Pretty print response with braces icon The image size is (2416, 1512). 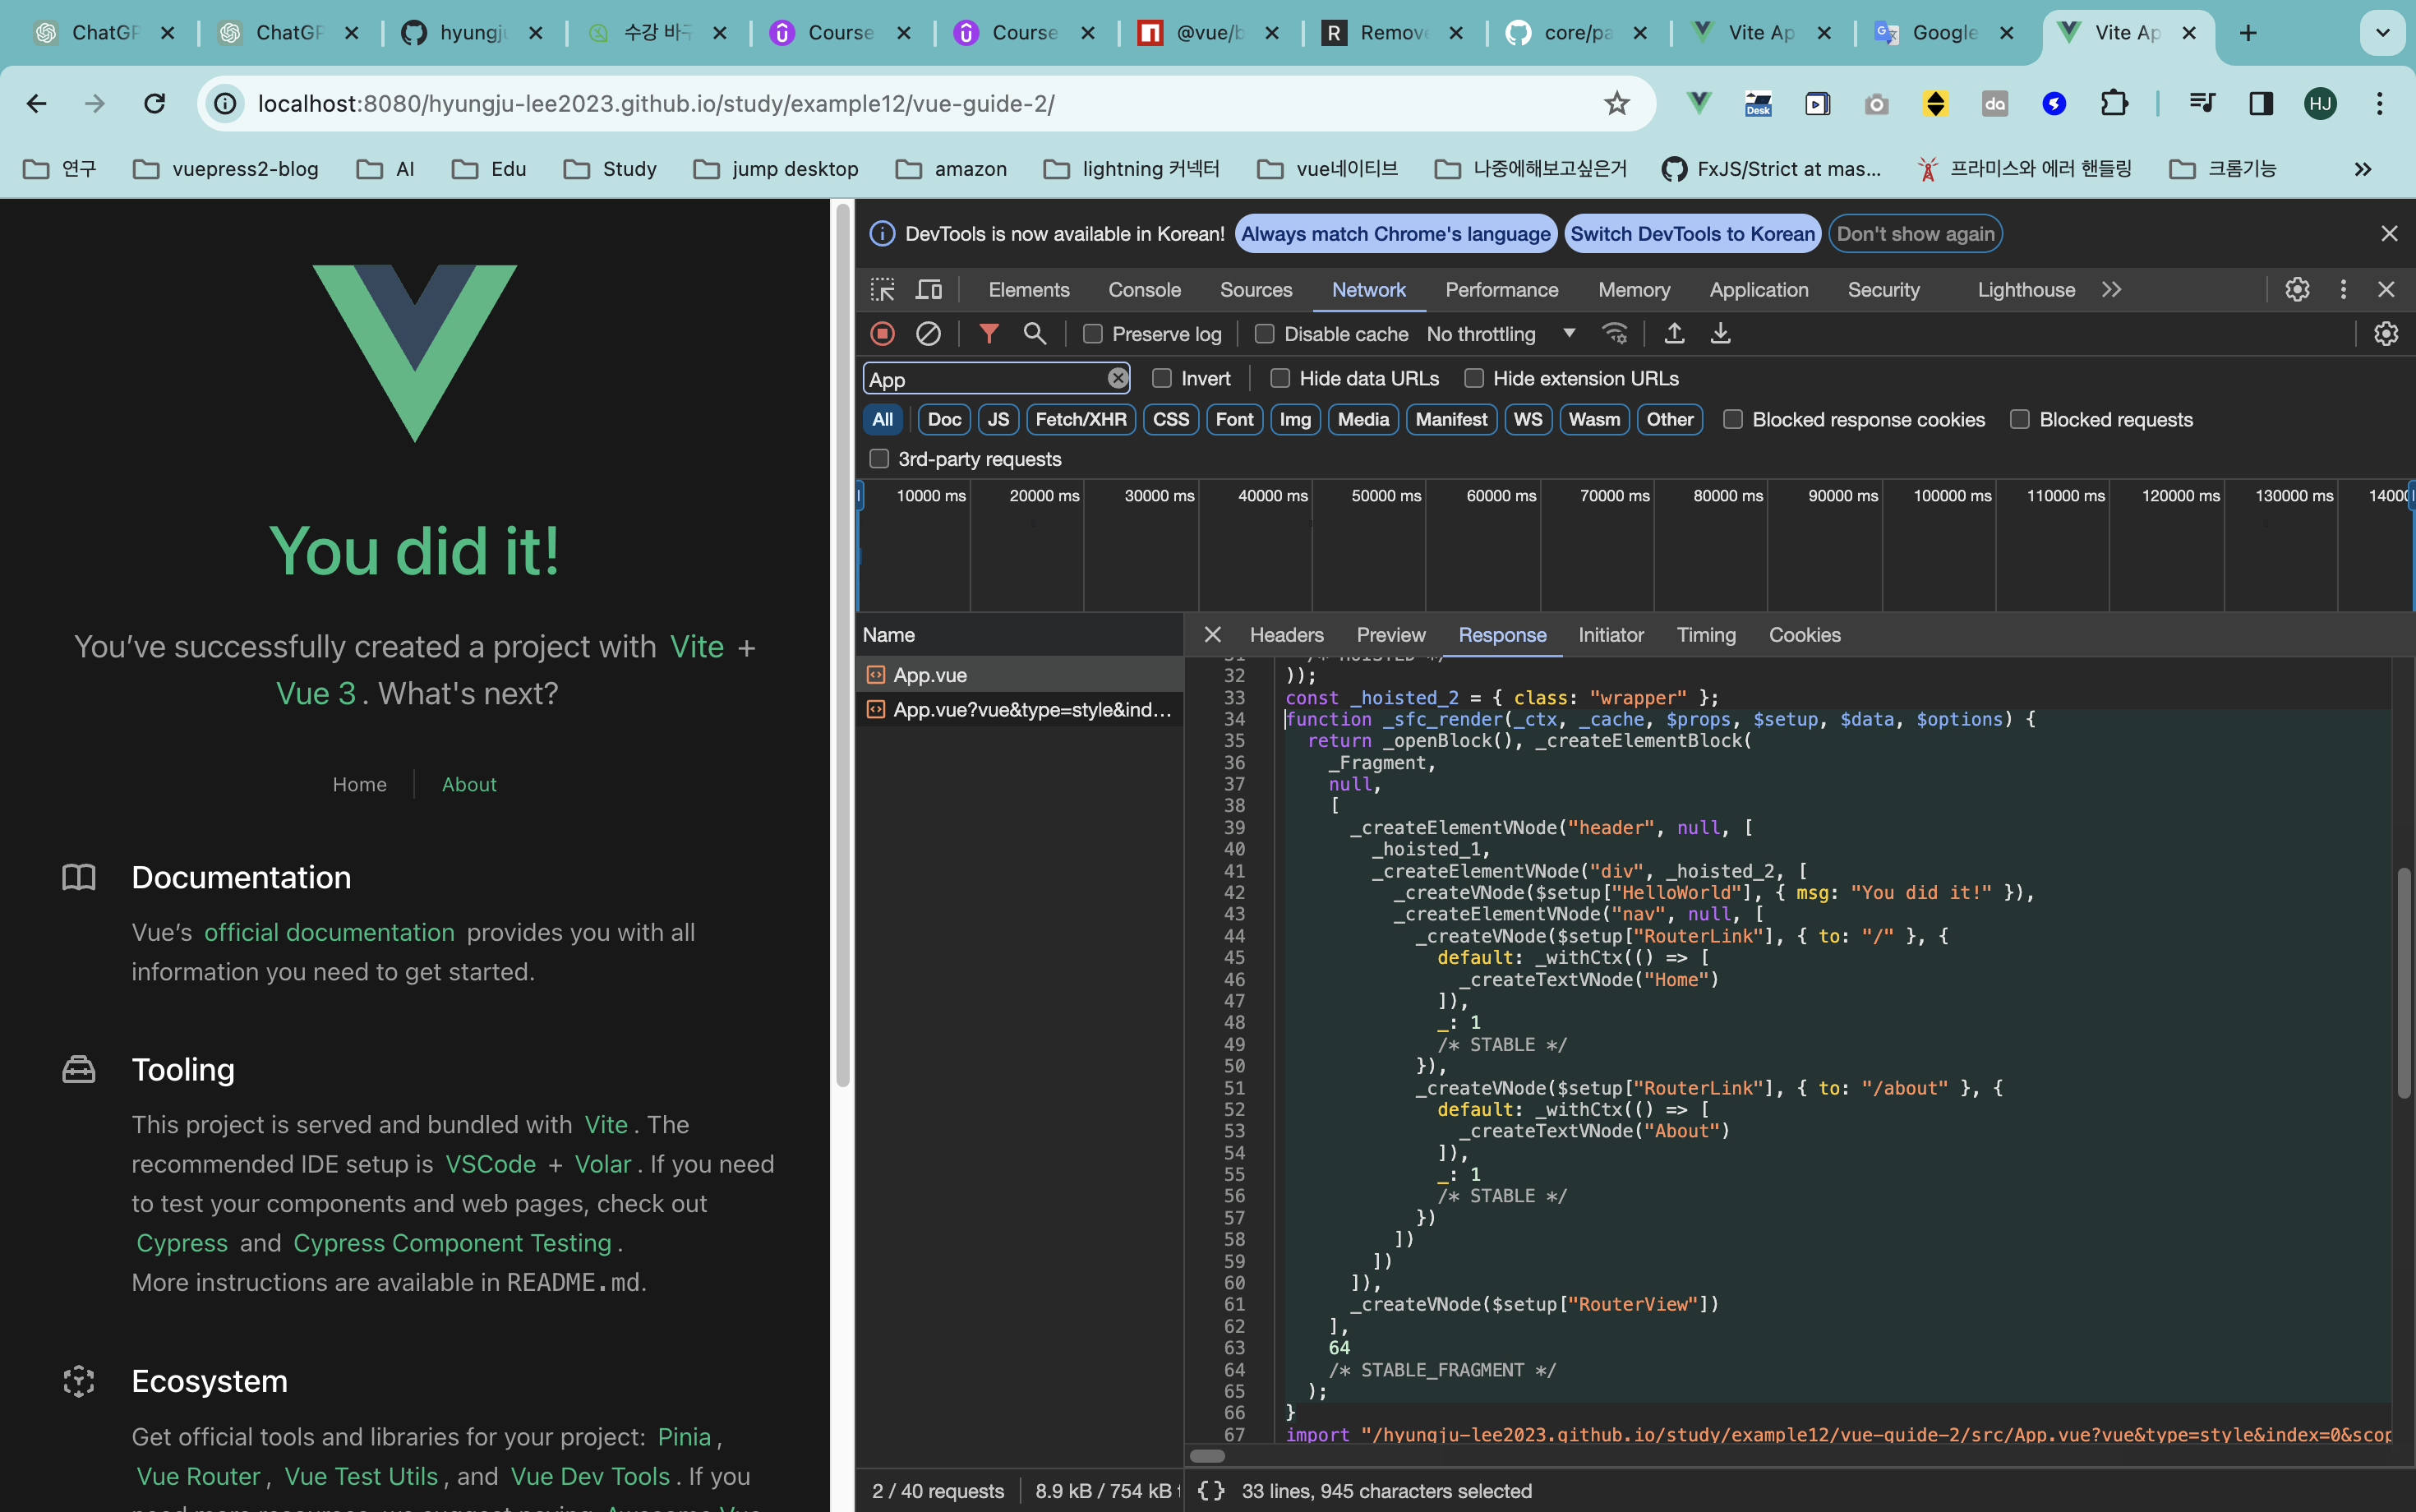[x=1211, y=1491]
